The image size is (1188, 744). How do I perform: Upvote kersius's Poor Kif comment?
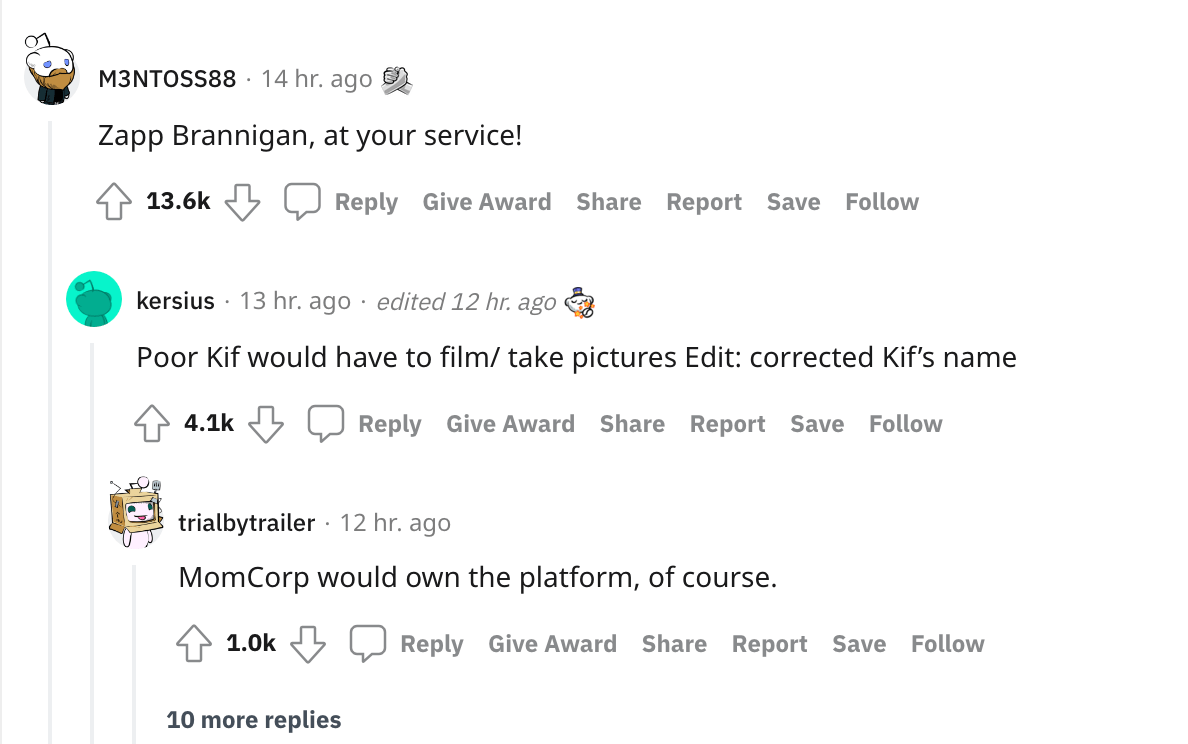[152, 424]
